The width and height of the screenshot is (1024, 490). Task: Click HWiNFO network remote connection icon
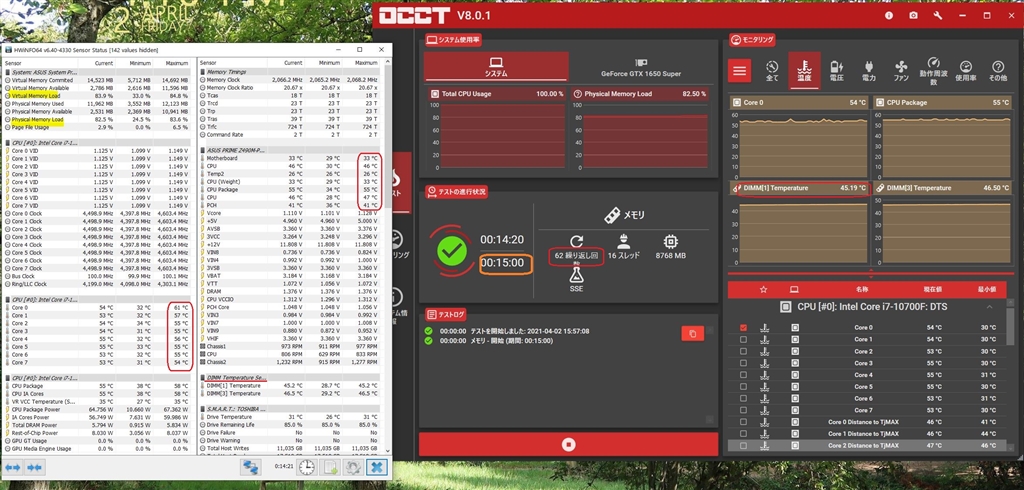pyautogui.click(x=250, y=467)
